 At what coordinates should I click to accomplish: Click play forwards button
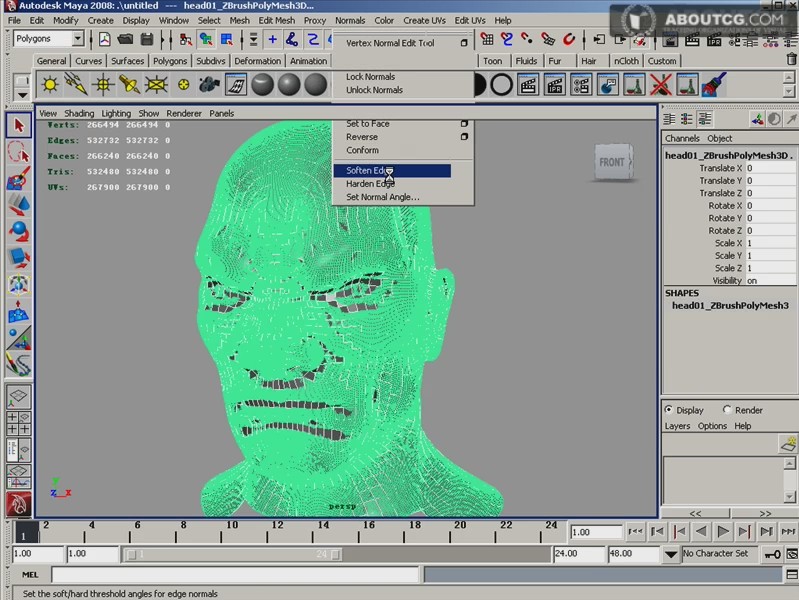pyautogui.click(x=722, y=532)
